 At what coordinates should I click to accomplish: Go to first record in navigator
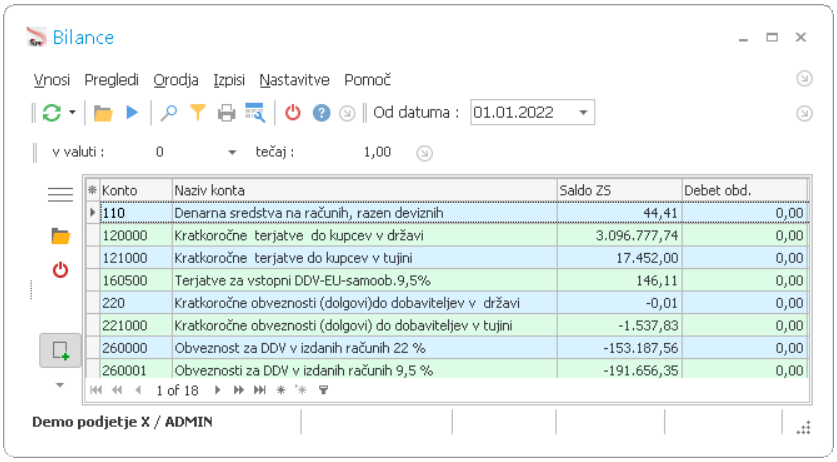point(96,390)
